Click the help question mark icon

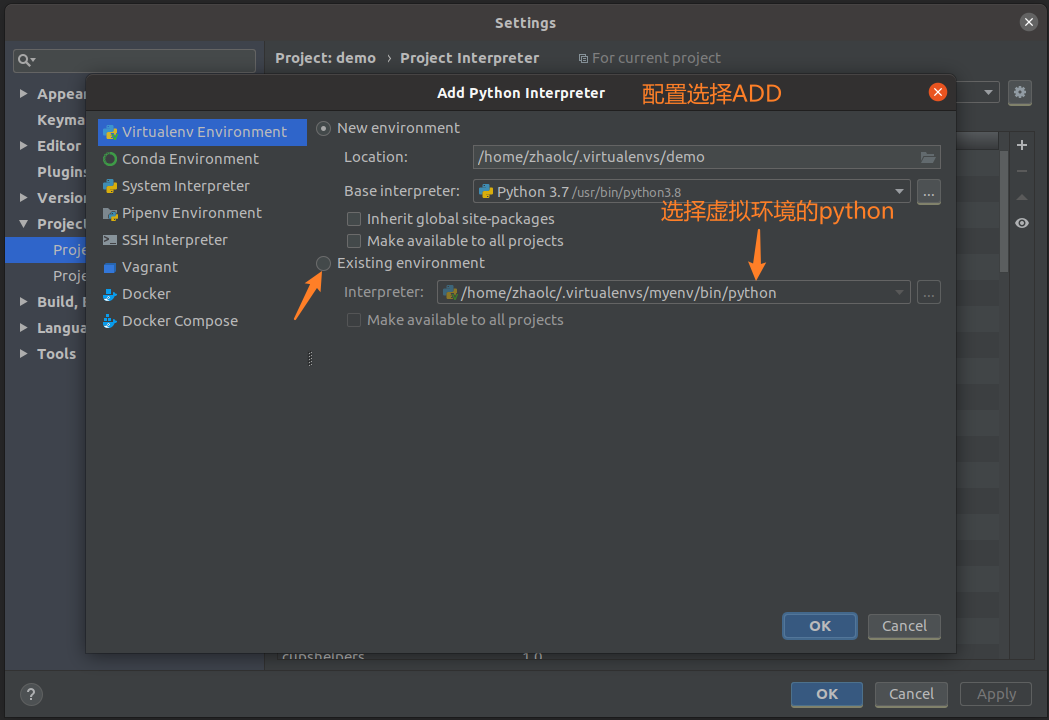coord(31,694)
